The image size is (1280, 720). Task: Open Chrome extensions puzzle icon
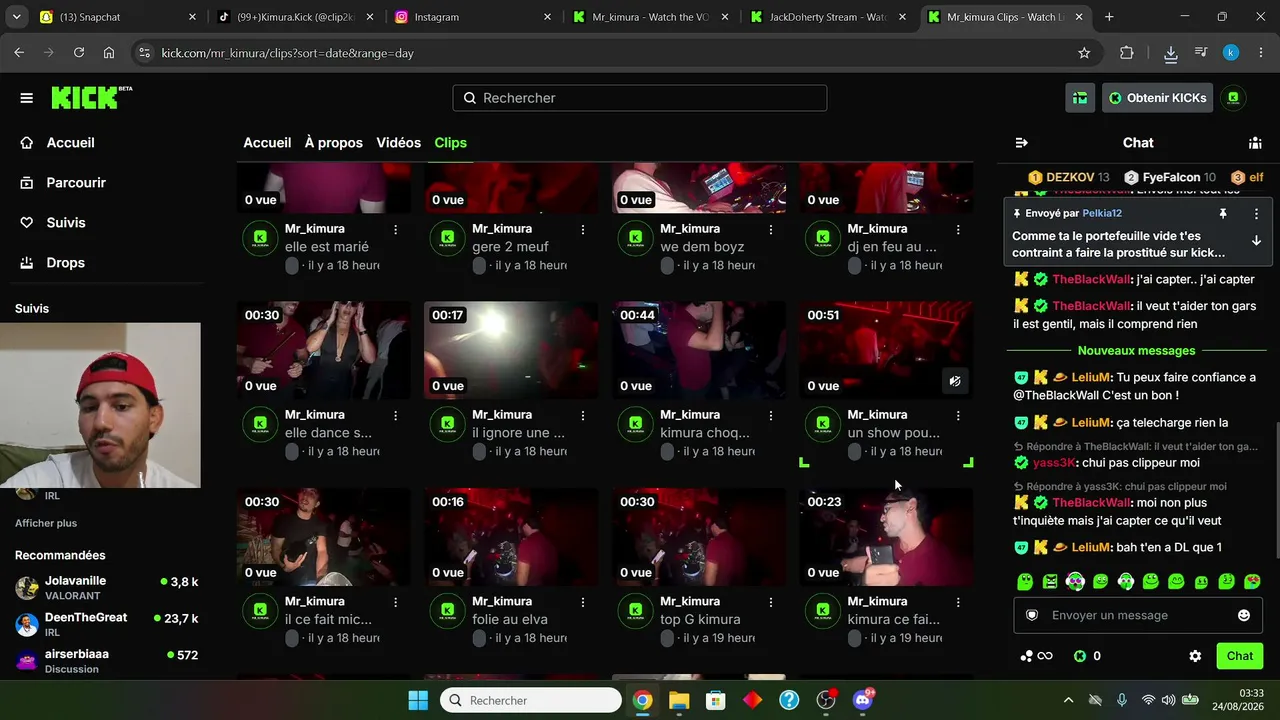click(x=1127, y=53)
